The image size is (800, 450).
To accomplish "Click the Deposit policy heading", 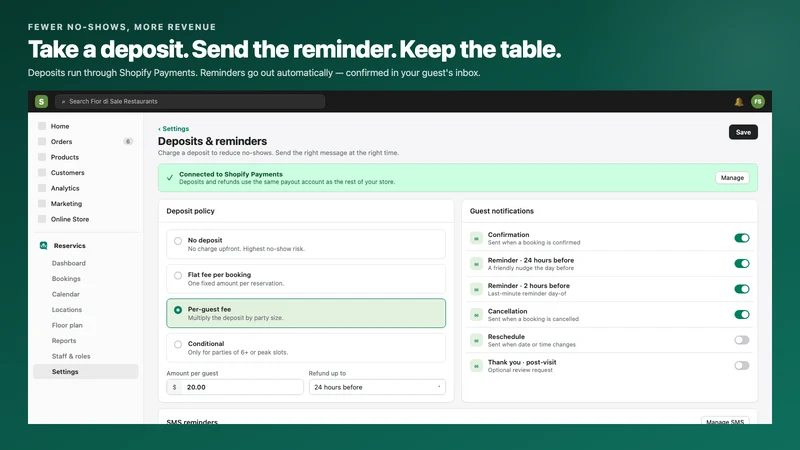I will [190, 211].
